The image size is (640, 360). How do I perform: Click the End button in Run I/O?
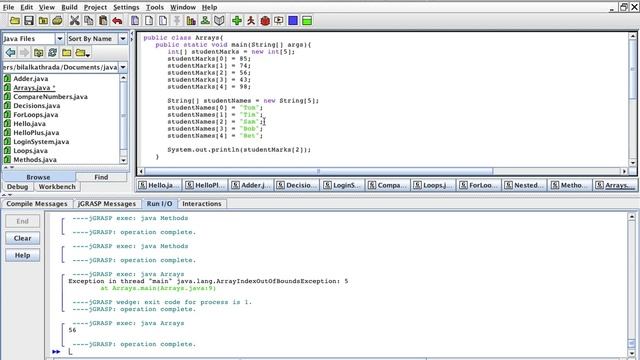(22, 221)
